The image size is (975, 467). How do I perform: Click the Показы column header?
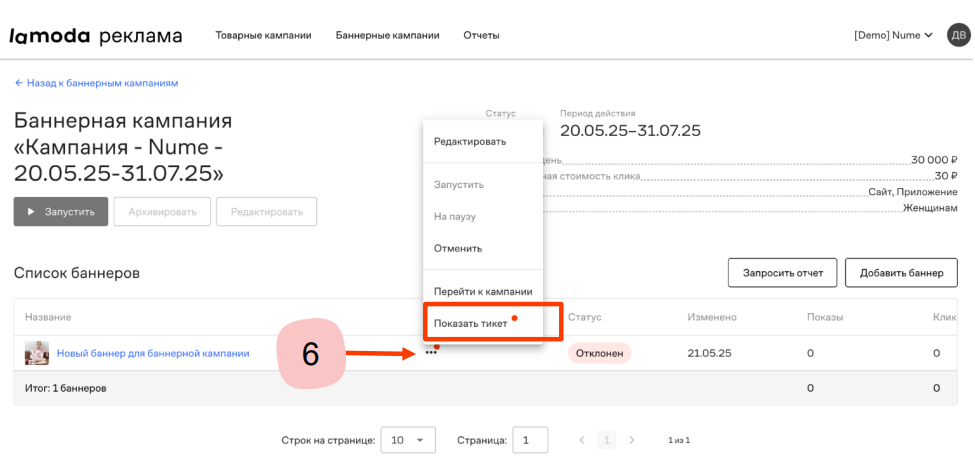[825, 317]
